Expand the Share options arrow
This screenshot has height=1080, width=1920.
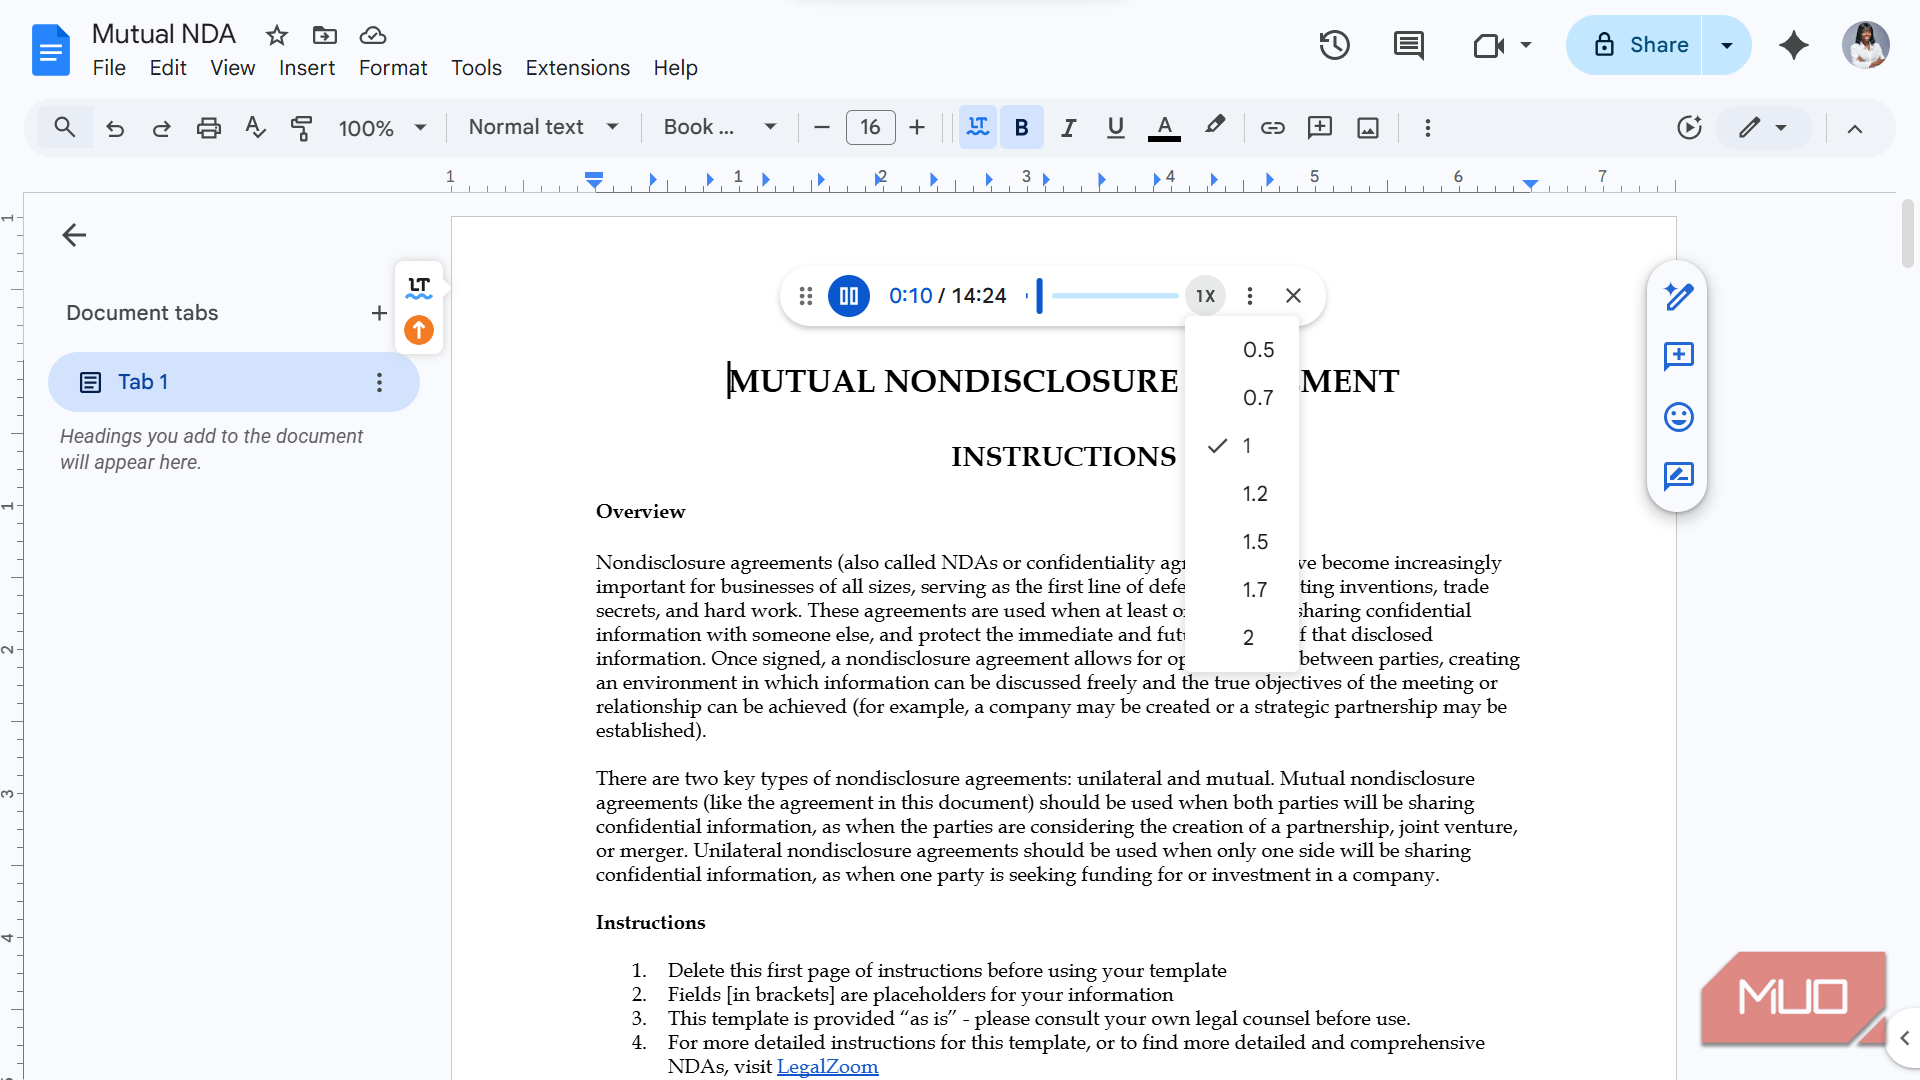[x=1726, y=45]
